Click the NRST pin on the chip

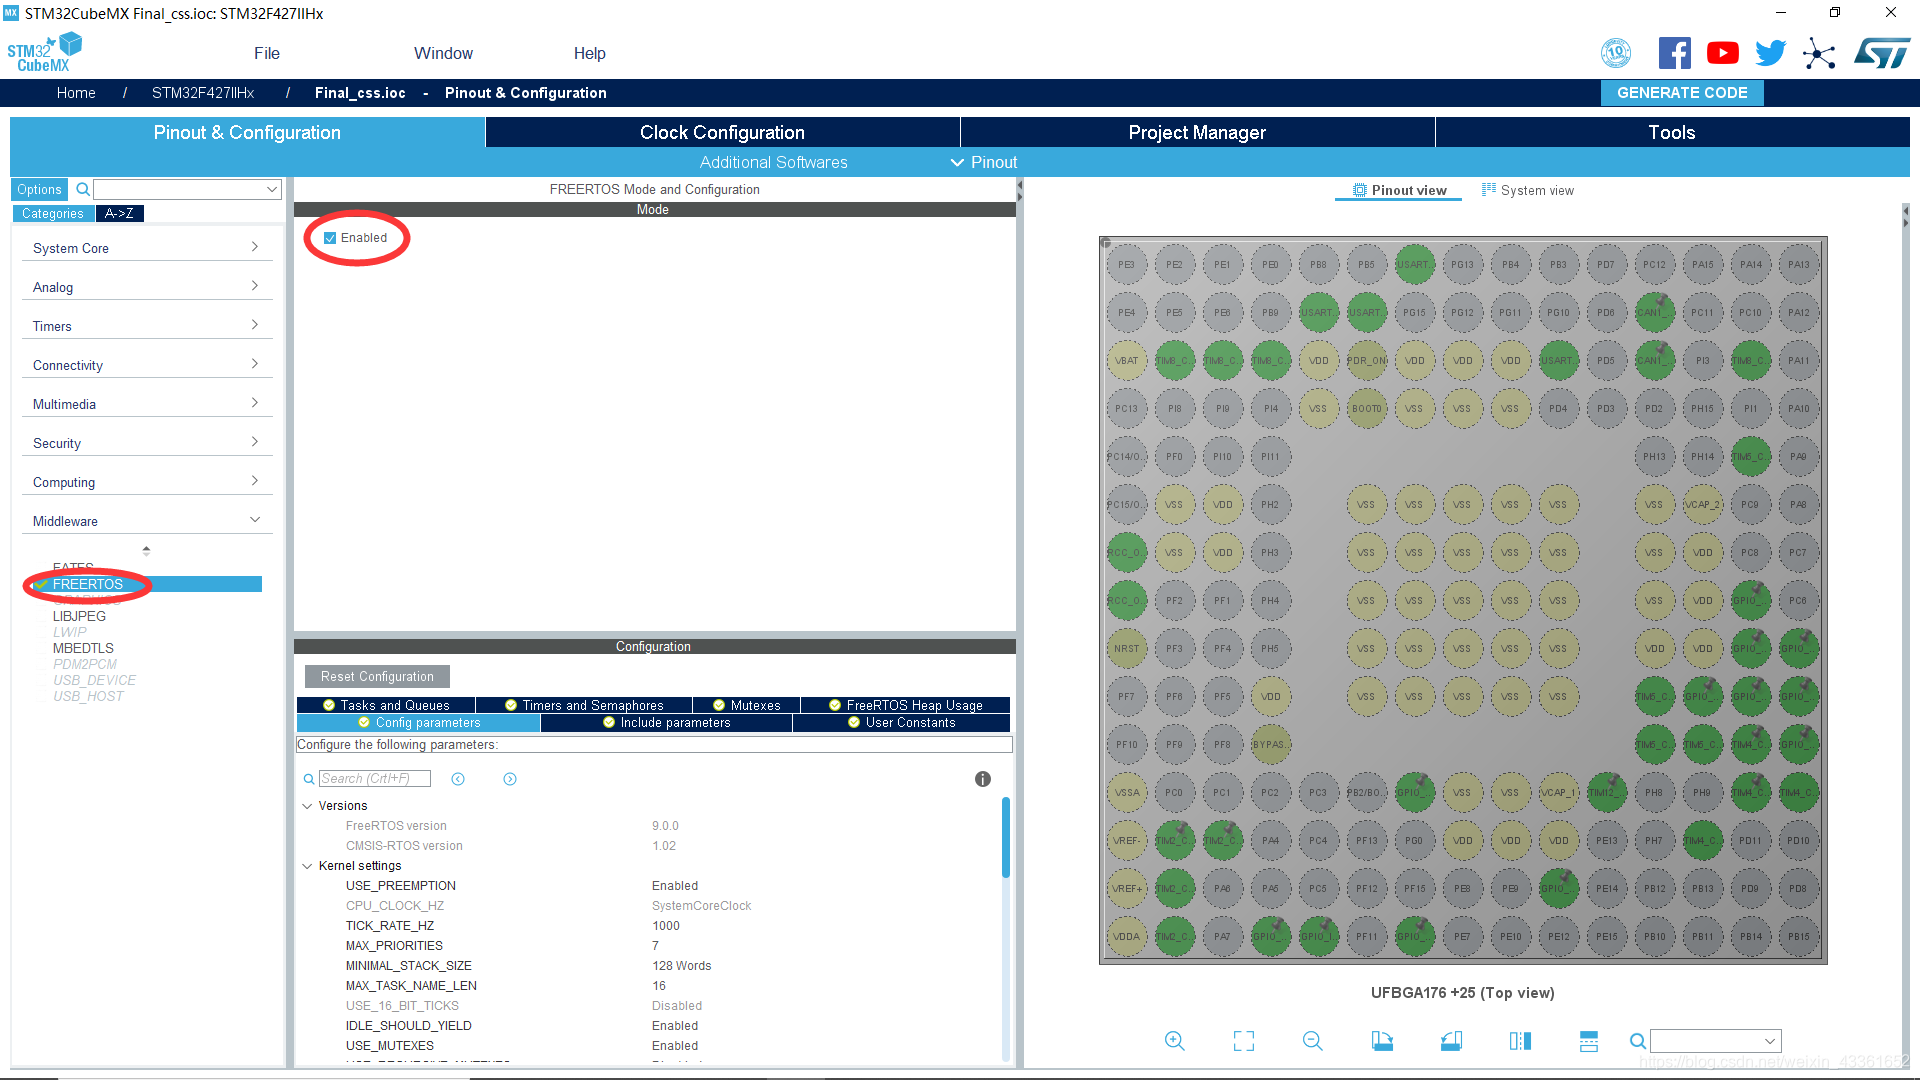coord(1127,649)
